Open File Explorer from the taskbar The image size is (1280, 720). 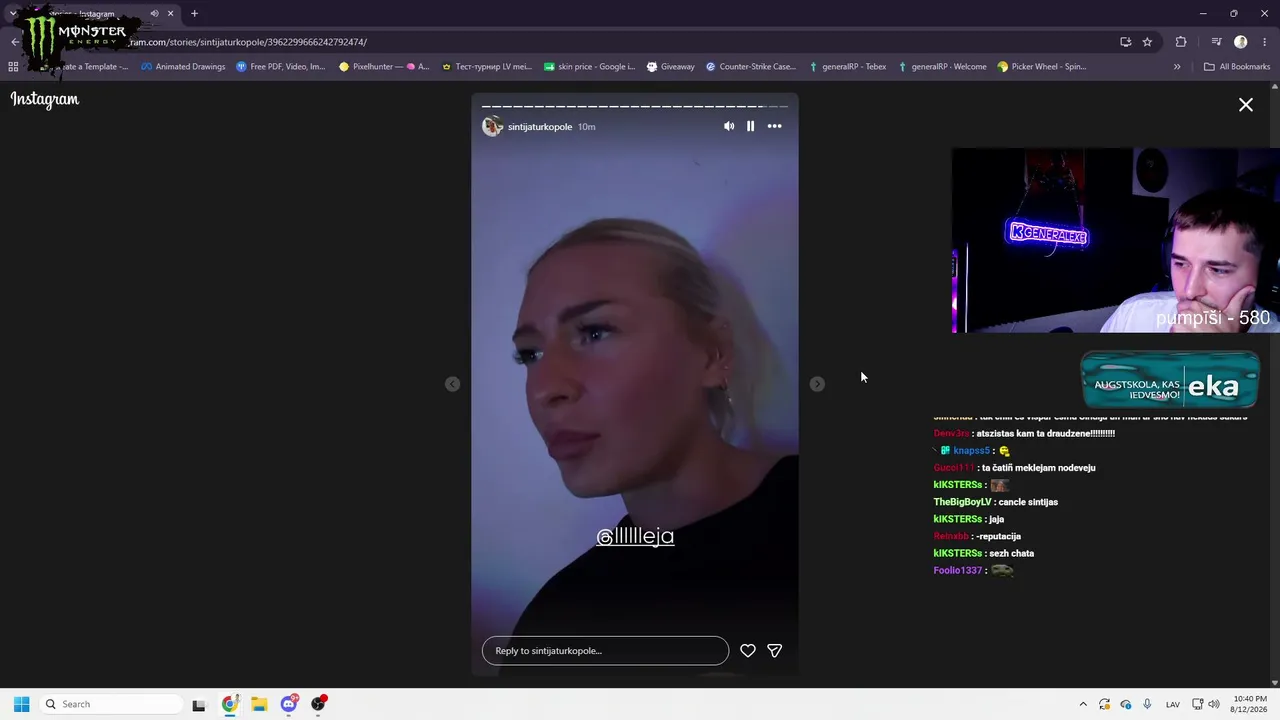click(x=259, y=704)
